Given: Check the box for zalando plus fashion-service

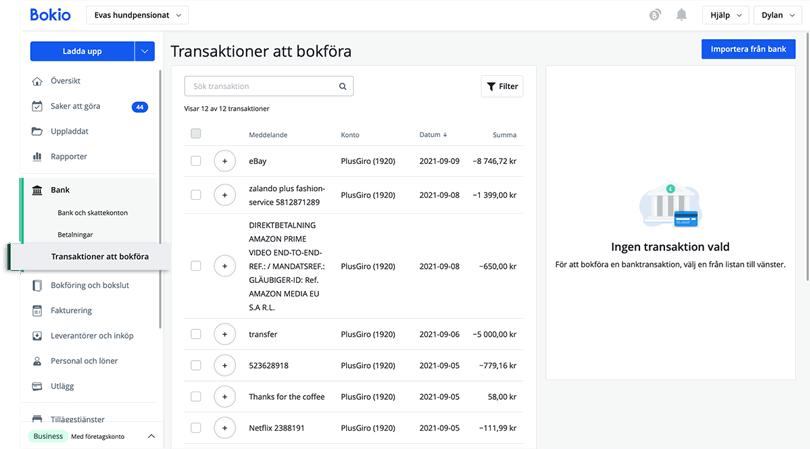Looking at the screenshot, I should coord(196,195).
